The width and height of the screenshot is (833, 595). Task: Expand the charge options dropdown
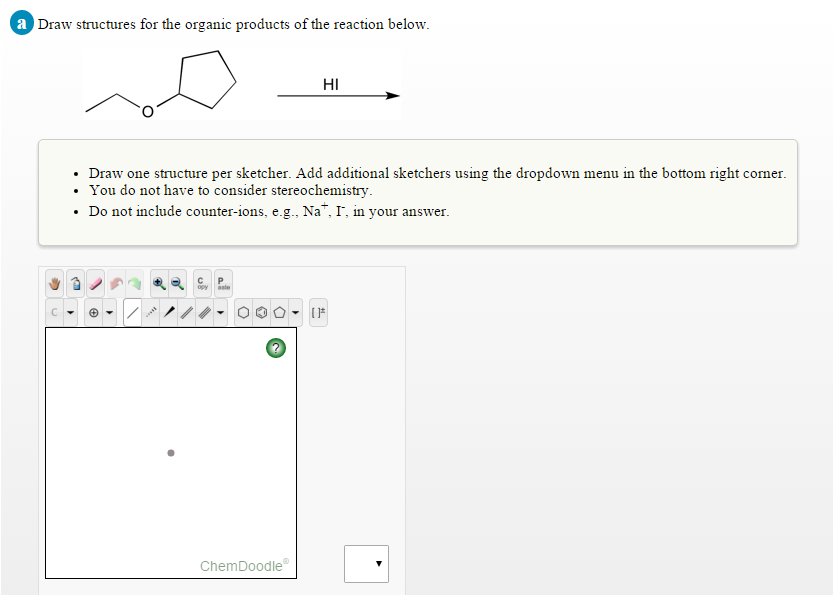[109, 312]
